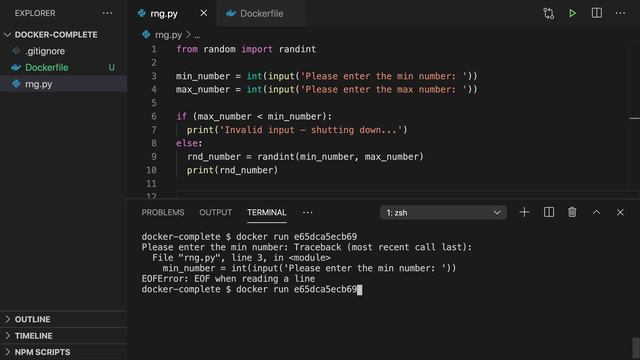
Task: Split the editor to the right
Action: click(x=596, y=13)
